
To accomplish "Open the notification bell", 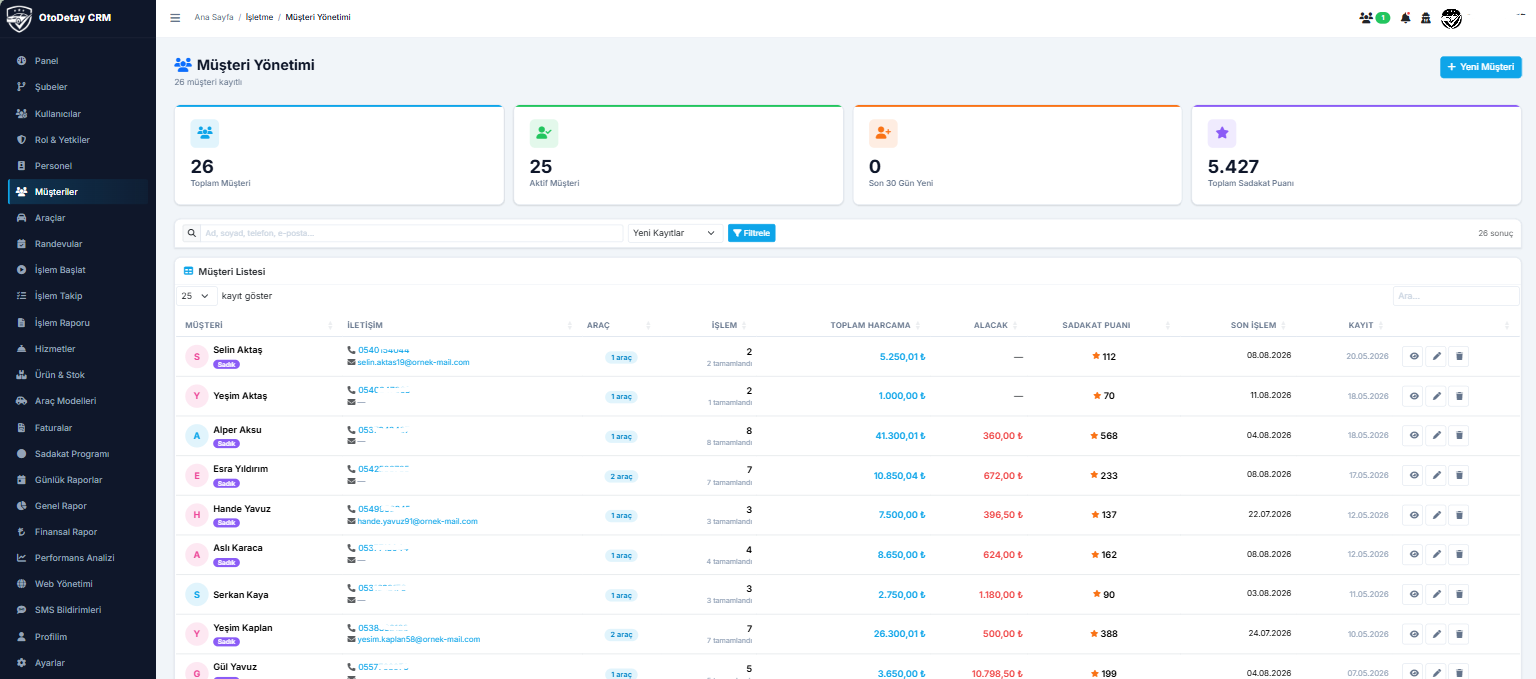I will (1405, 18).
